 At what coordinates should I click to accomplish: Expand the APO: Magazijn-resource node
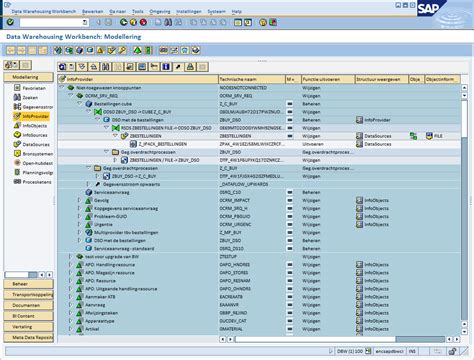[70, 272]
